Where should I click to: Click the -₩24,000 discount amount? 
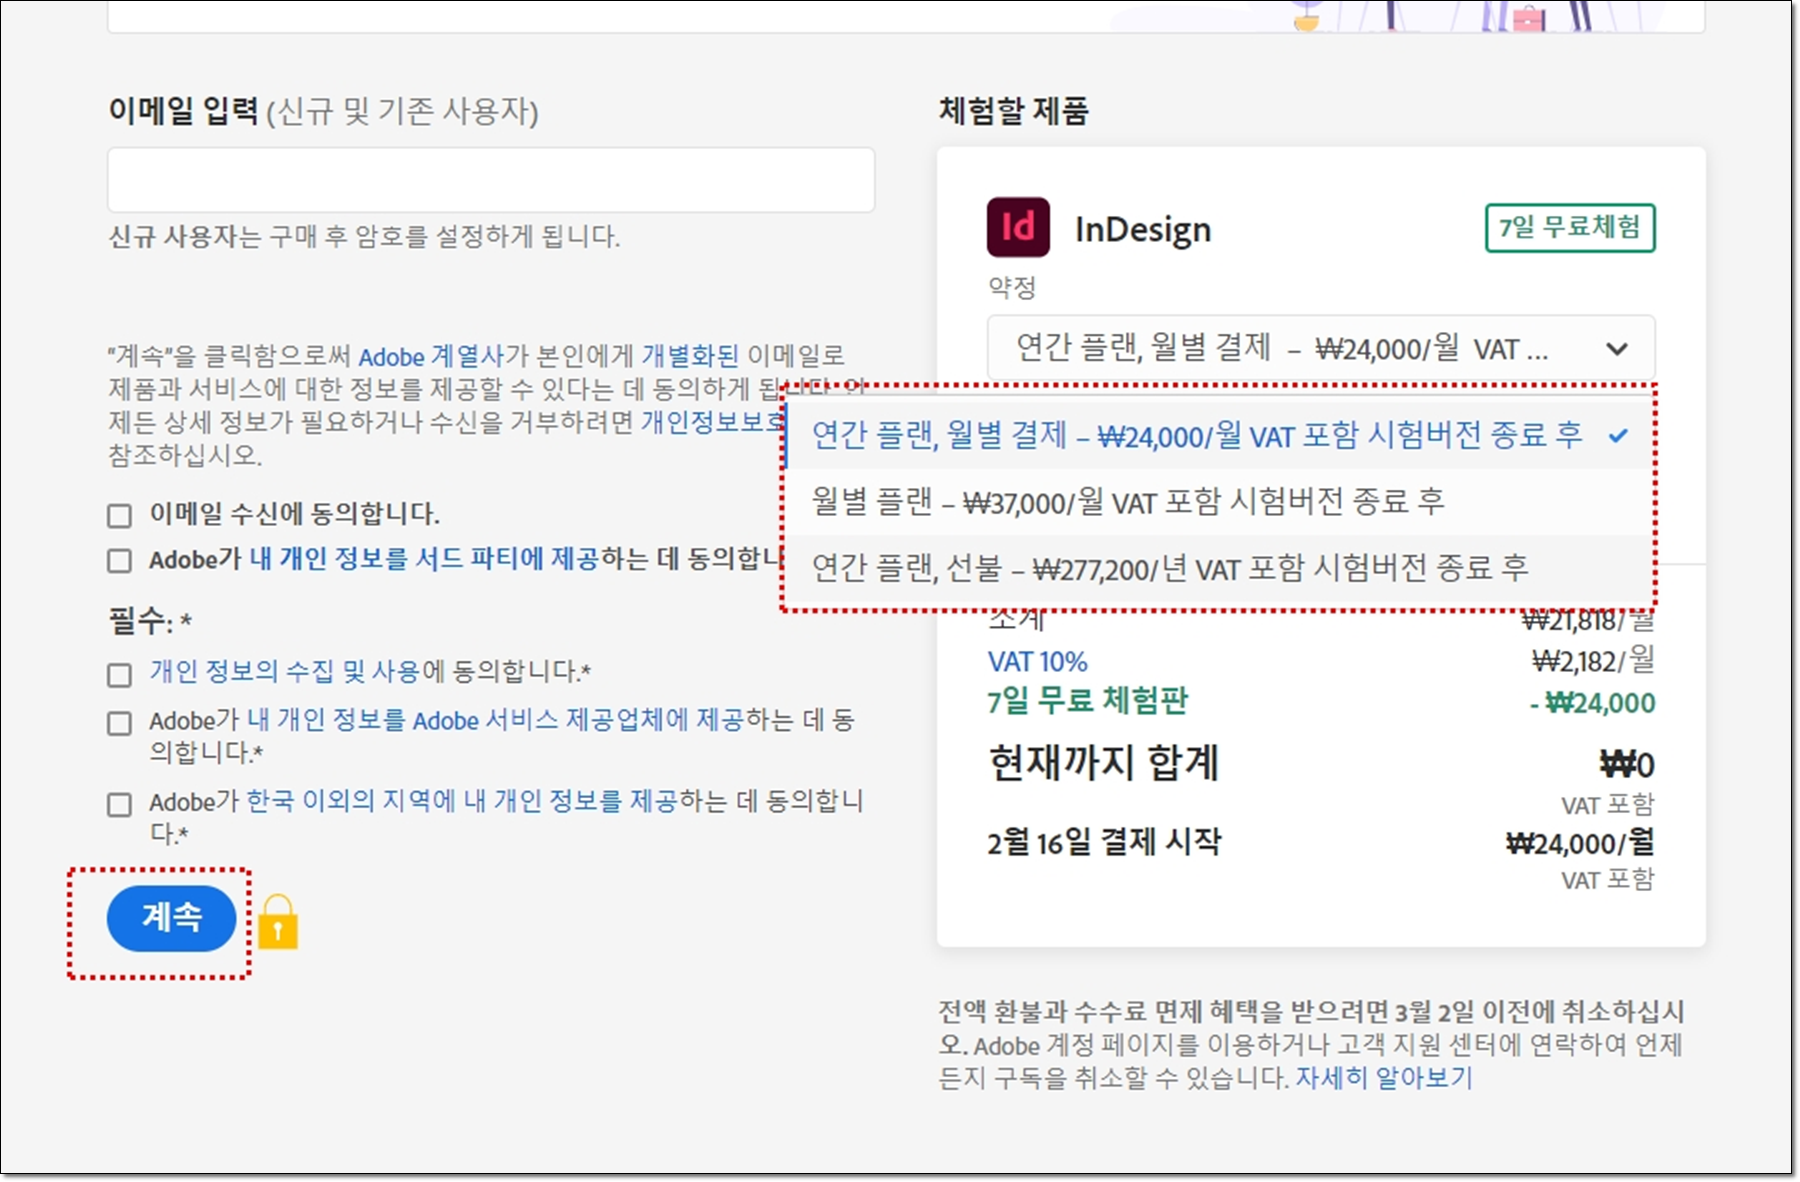point(1592,703)
